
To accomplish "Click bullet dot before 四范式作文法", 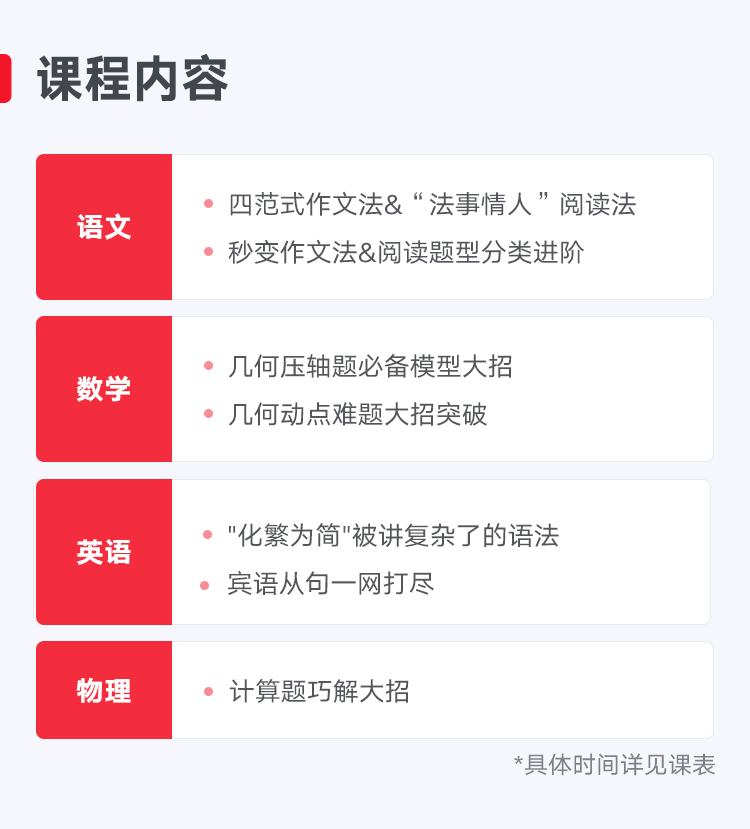I will pos(208,204).
